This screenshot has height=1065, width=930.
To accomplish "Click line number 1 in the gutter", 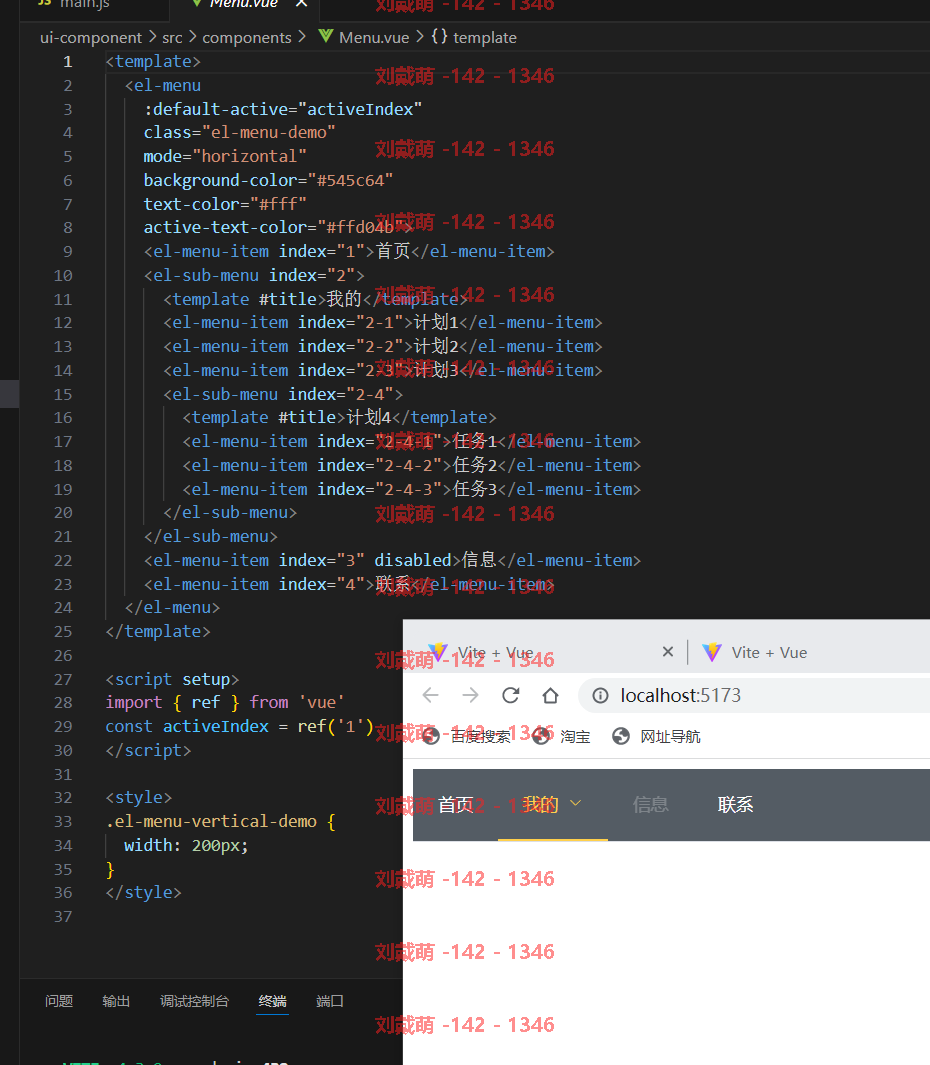I will 67,62.
